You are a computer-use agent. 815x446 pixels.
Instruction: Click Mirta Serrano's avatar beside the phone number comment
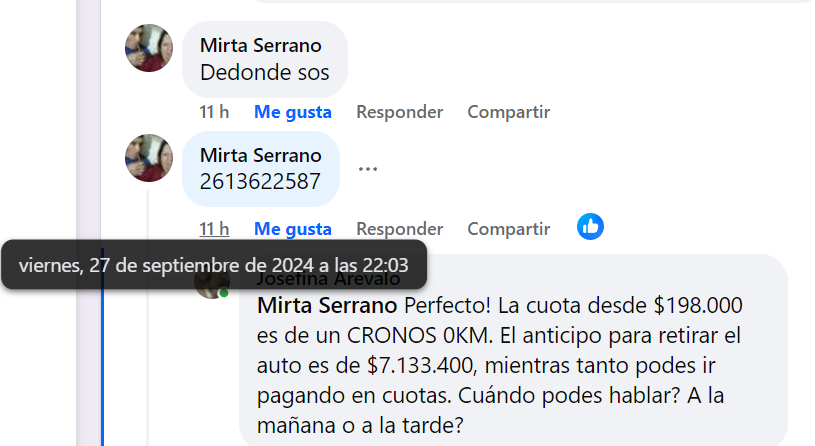[x=149, y=158]
